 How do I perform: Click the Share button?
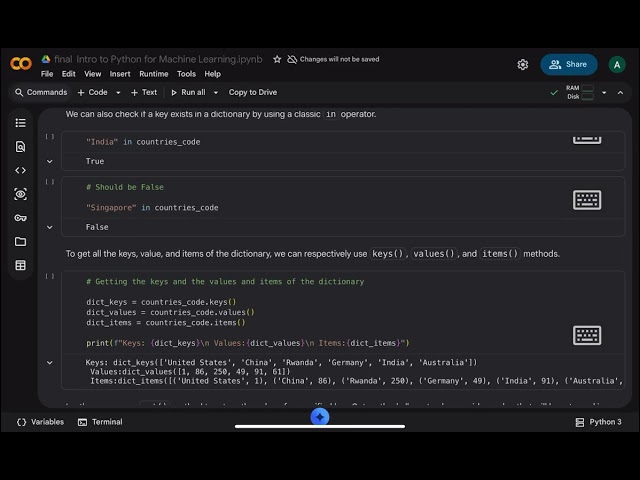point(569,64)
